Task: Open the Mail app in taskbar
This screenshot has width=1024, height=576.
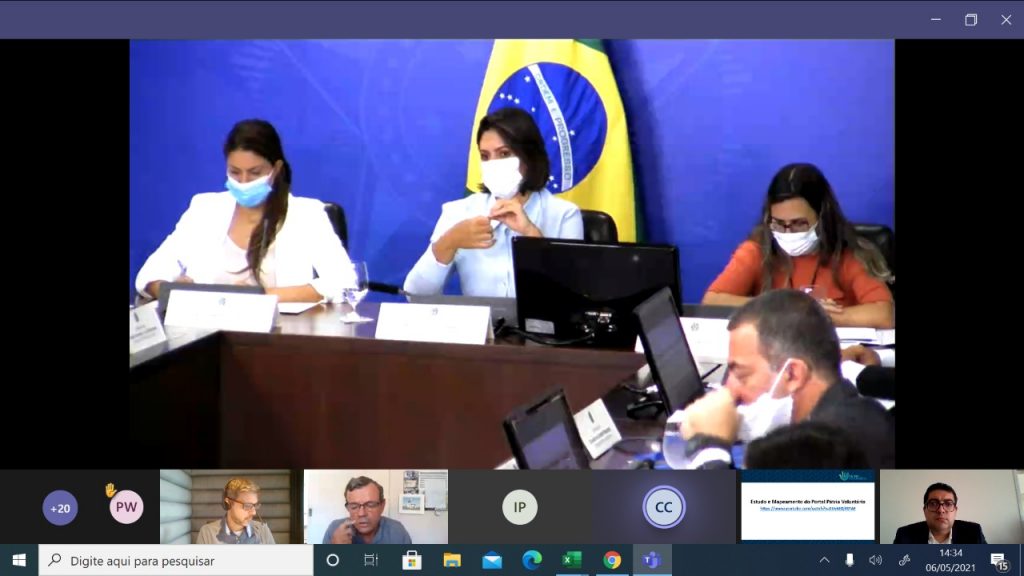Action: [492, 560]
